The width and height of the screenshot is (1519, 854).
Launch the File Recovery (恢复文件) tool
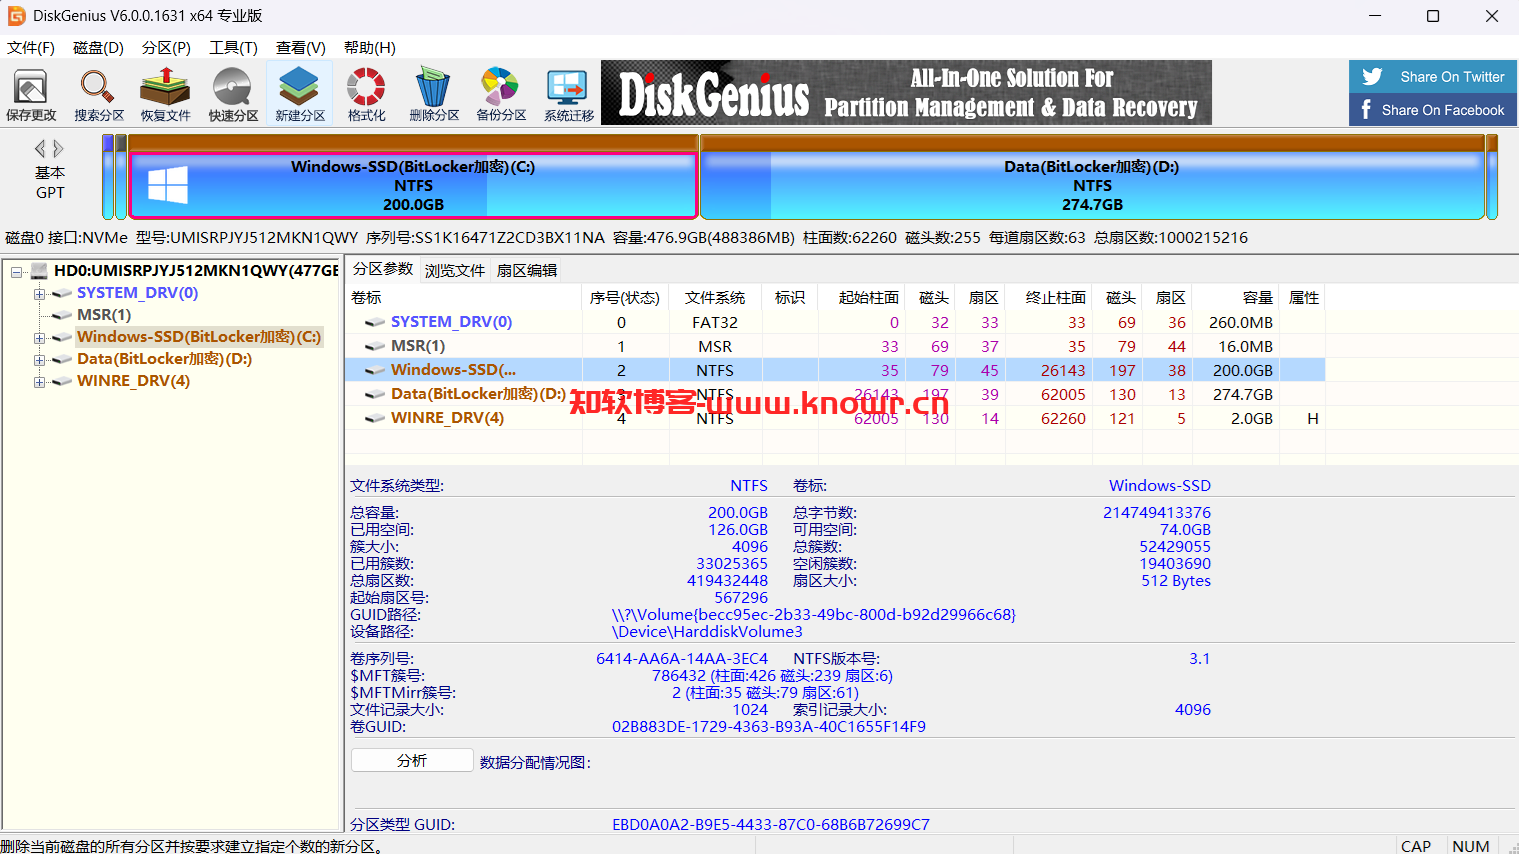click(165, 95)
